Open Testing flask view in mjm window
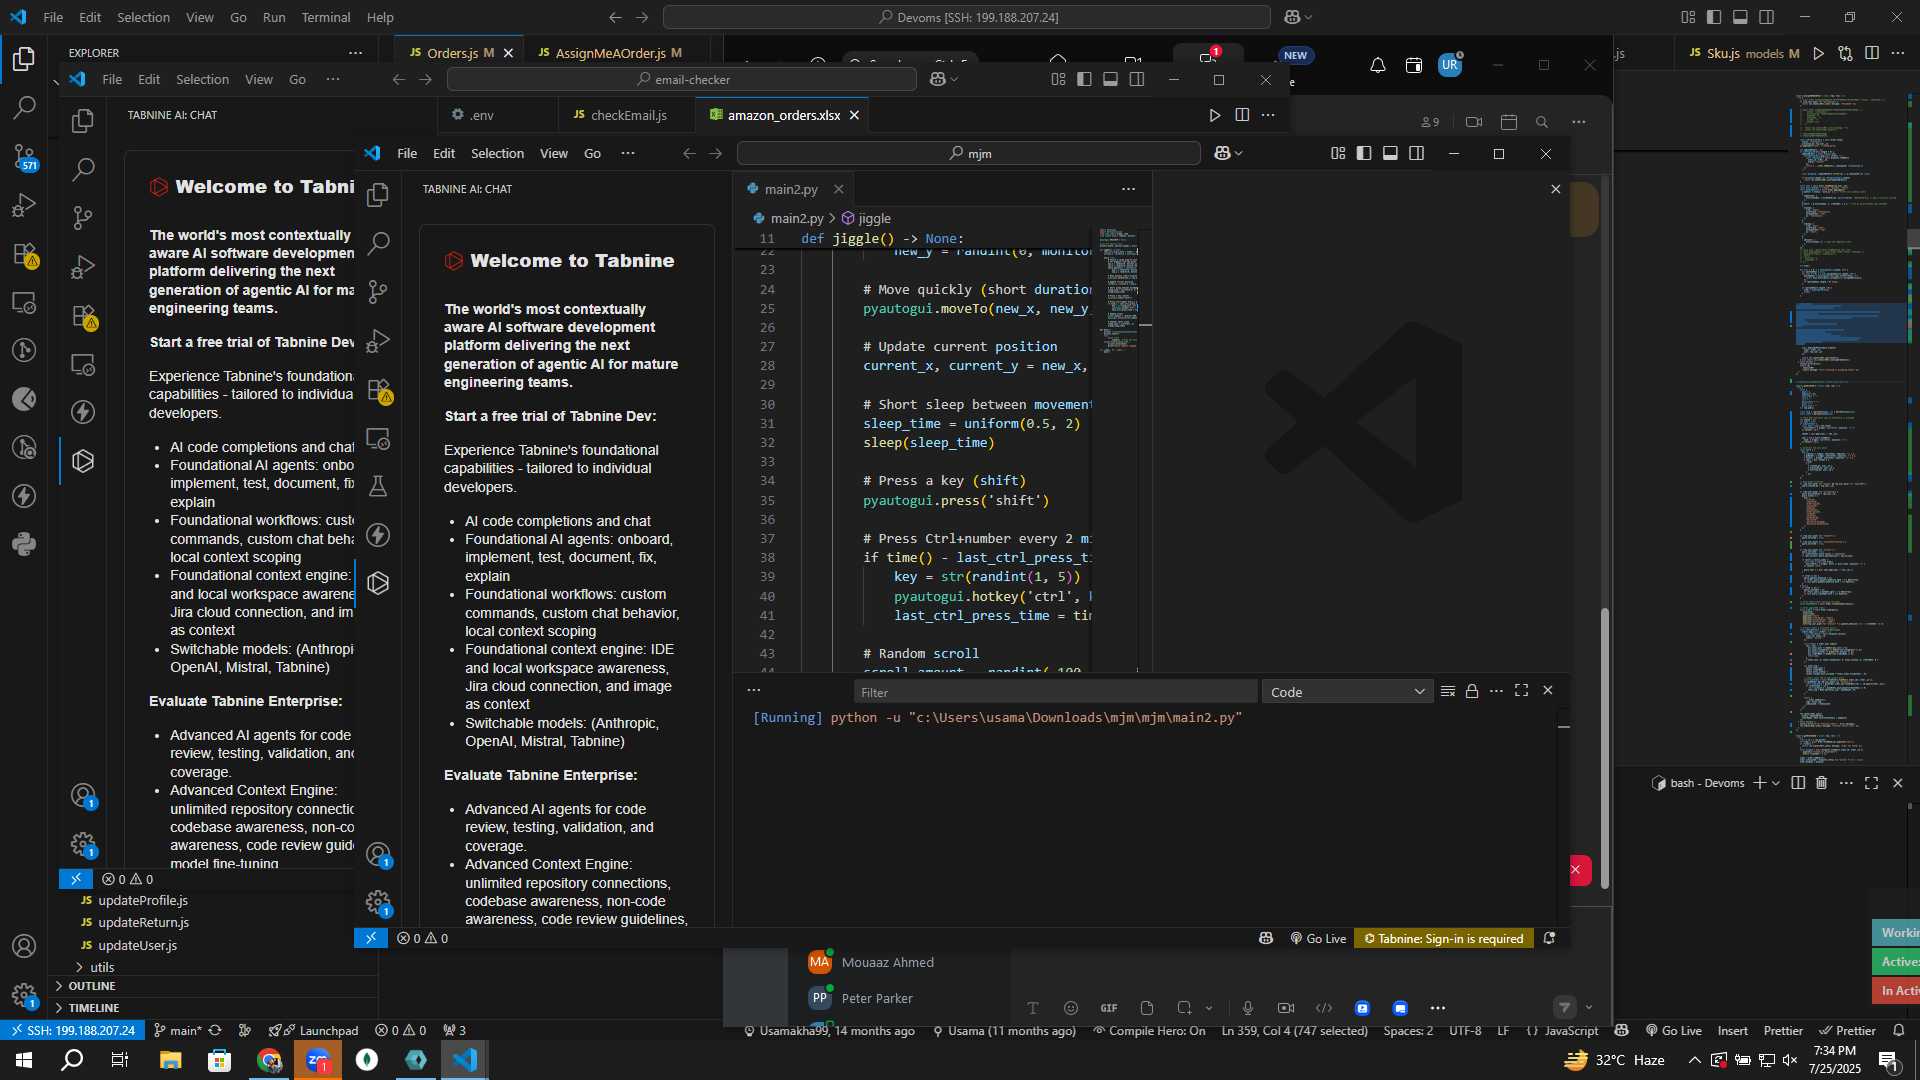1920x1080 pixels. 378,486
